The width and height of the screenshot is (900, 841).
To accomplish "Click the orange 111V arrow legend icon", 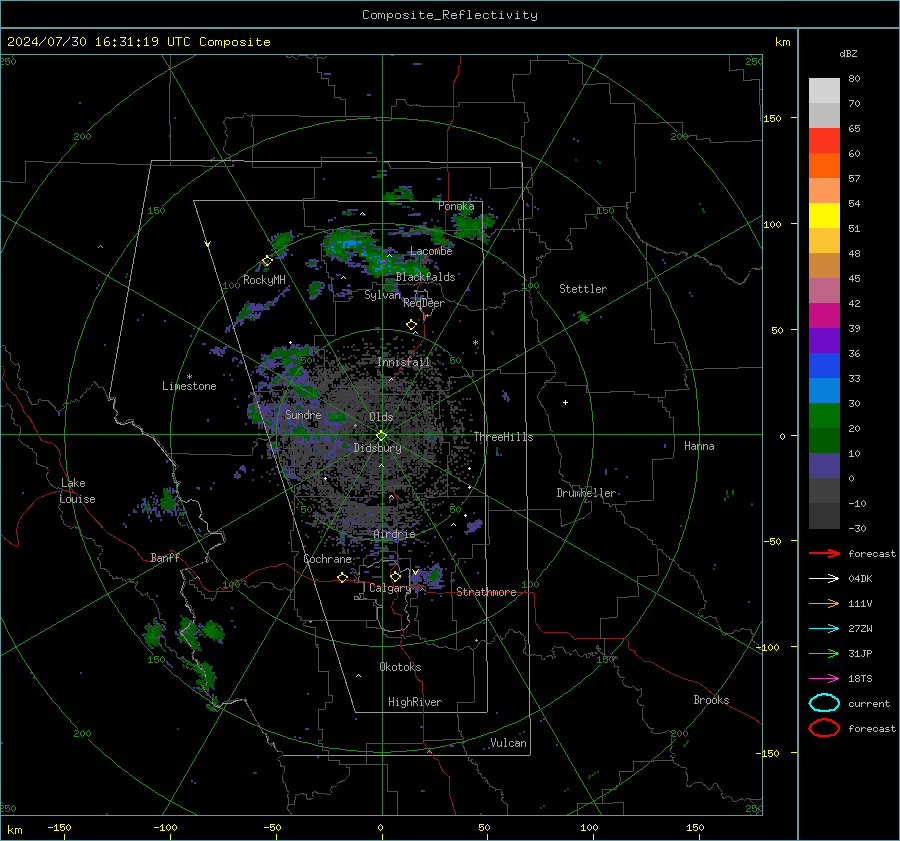I will pos(824,603).
